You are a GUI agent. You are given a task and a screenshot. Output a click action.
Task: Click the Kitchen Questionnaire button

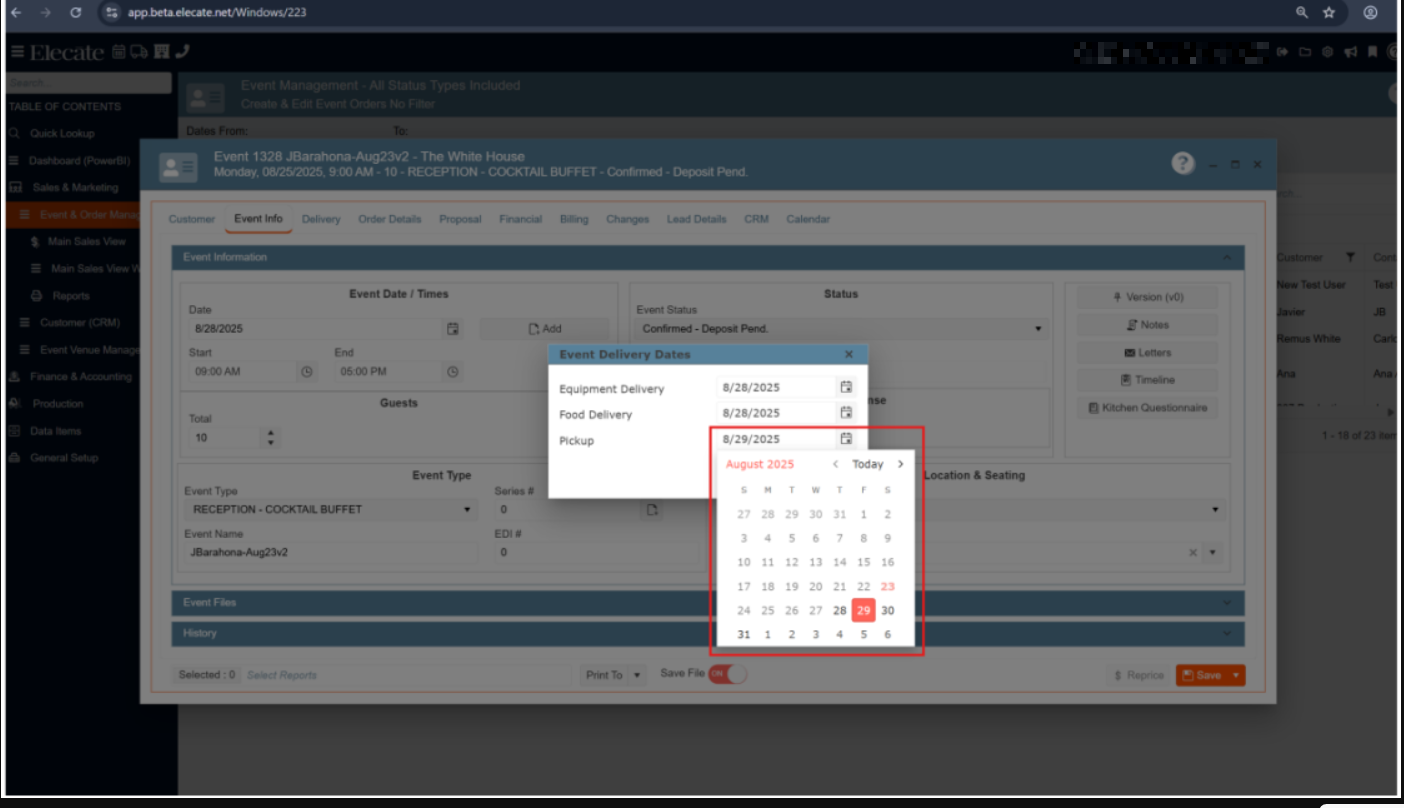tap(1147, 408)
